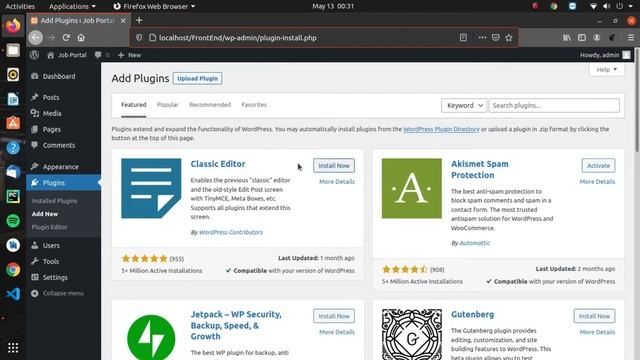Reload the current page
The image size is (640, 360).
(x=66, y=38)
